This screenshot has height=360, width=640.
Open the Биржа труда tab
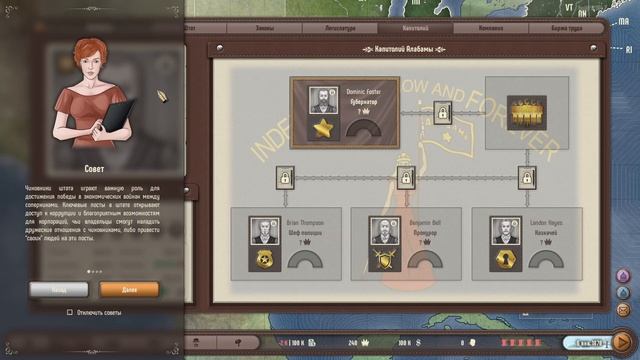(566, 28)
